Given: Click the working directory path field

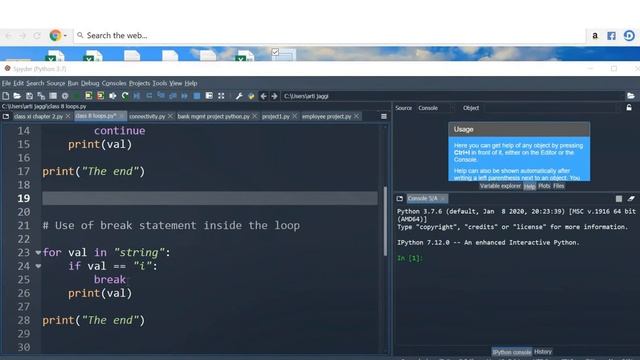Looking at the screenshot, I should 452,96.
